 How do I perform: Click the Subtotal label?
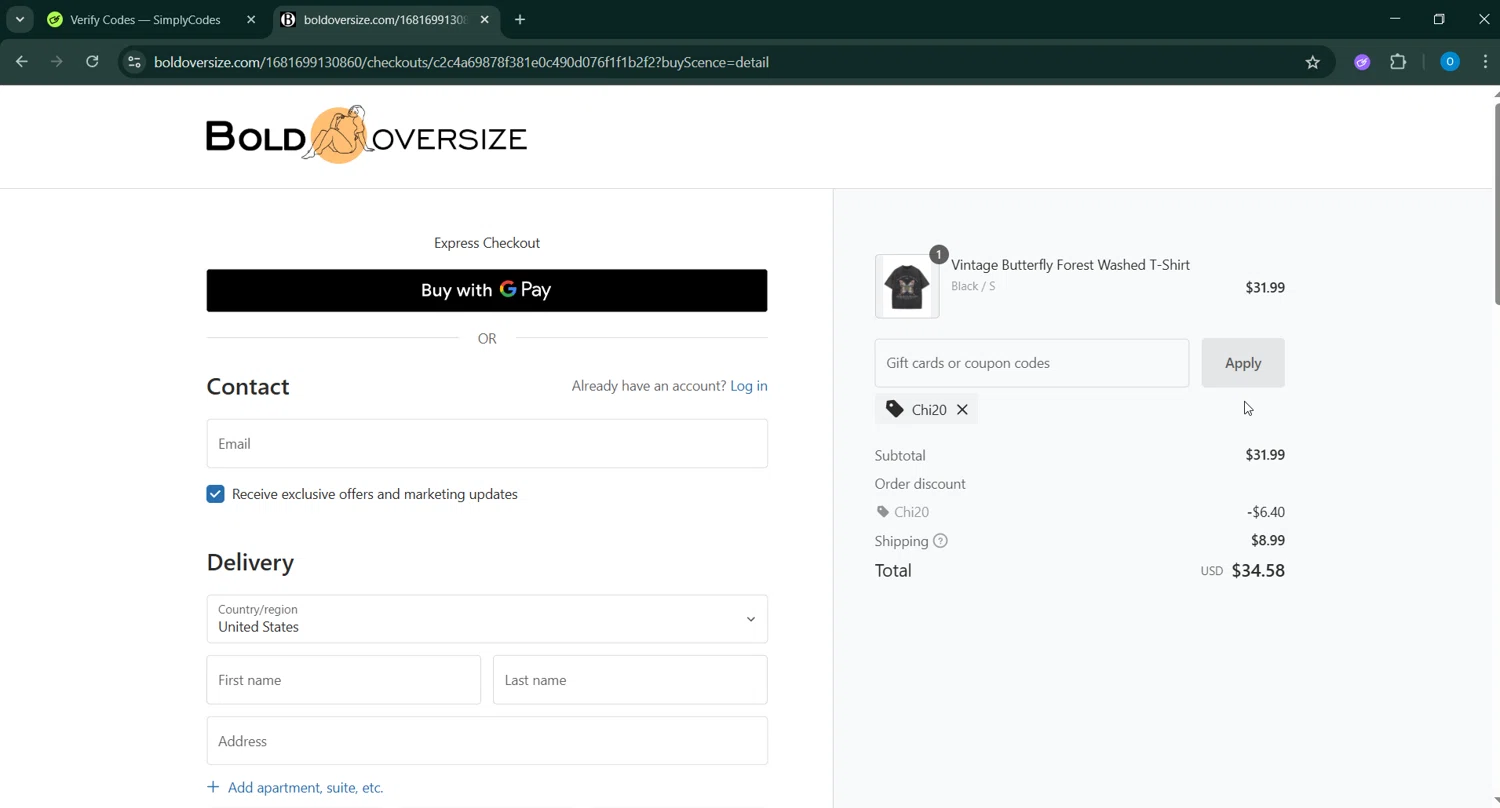[900, 455]
